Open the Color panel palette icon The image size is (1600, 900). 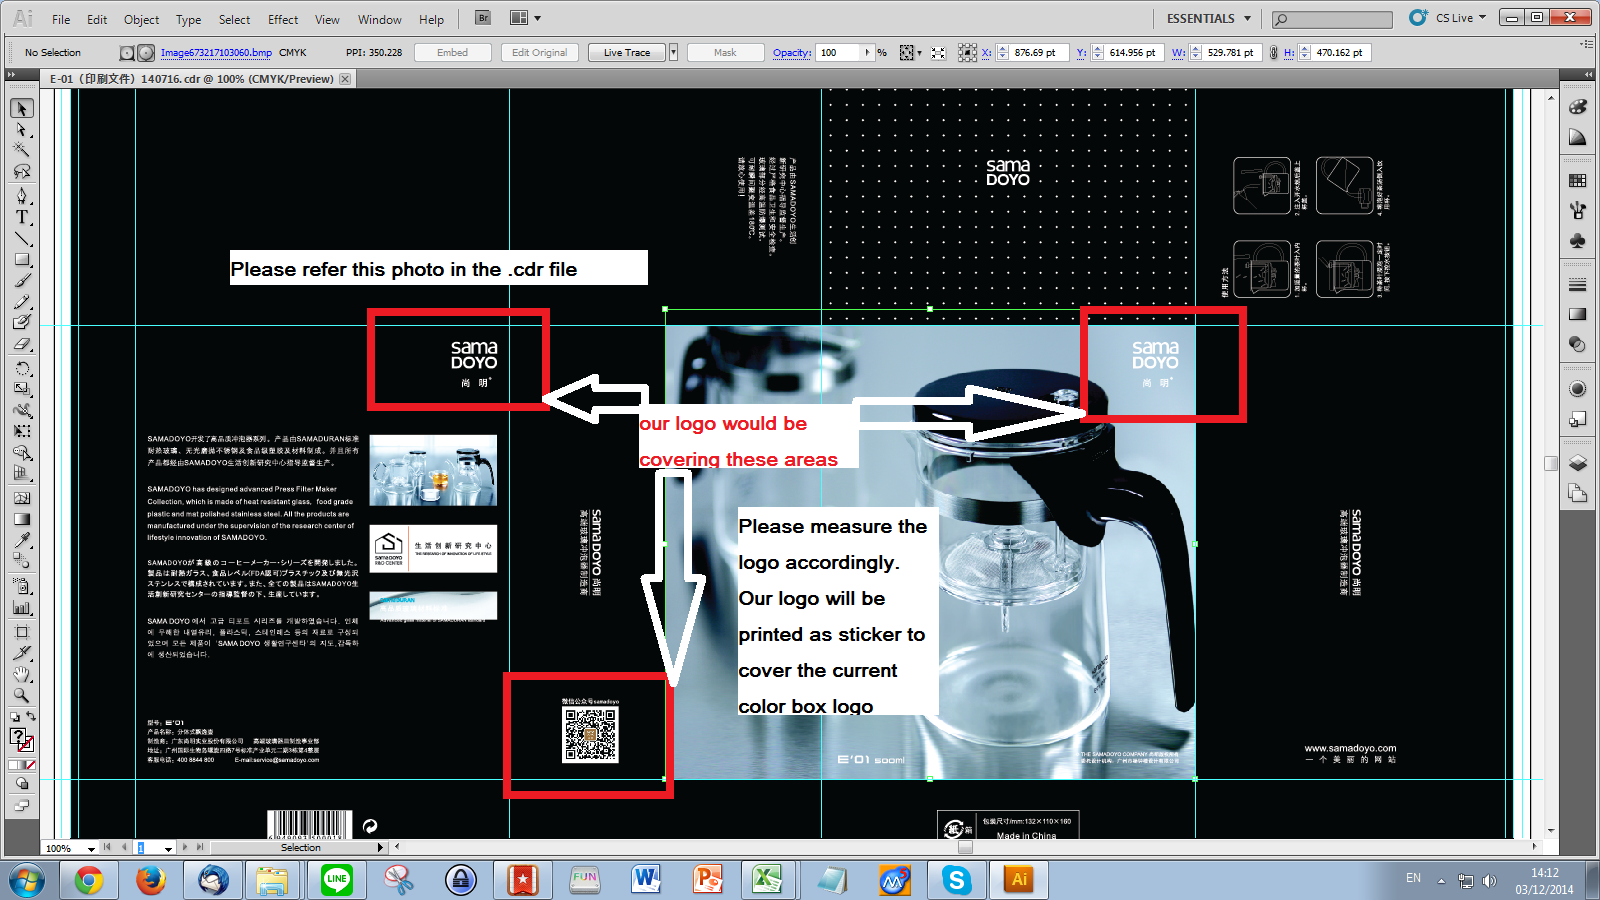1578,107
